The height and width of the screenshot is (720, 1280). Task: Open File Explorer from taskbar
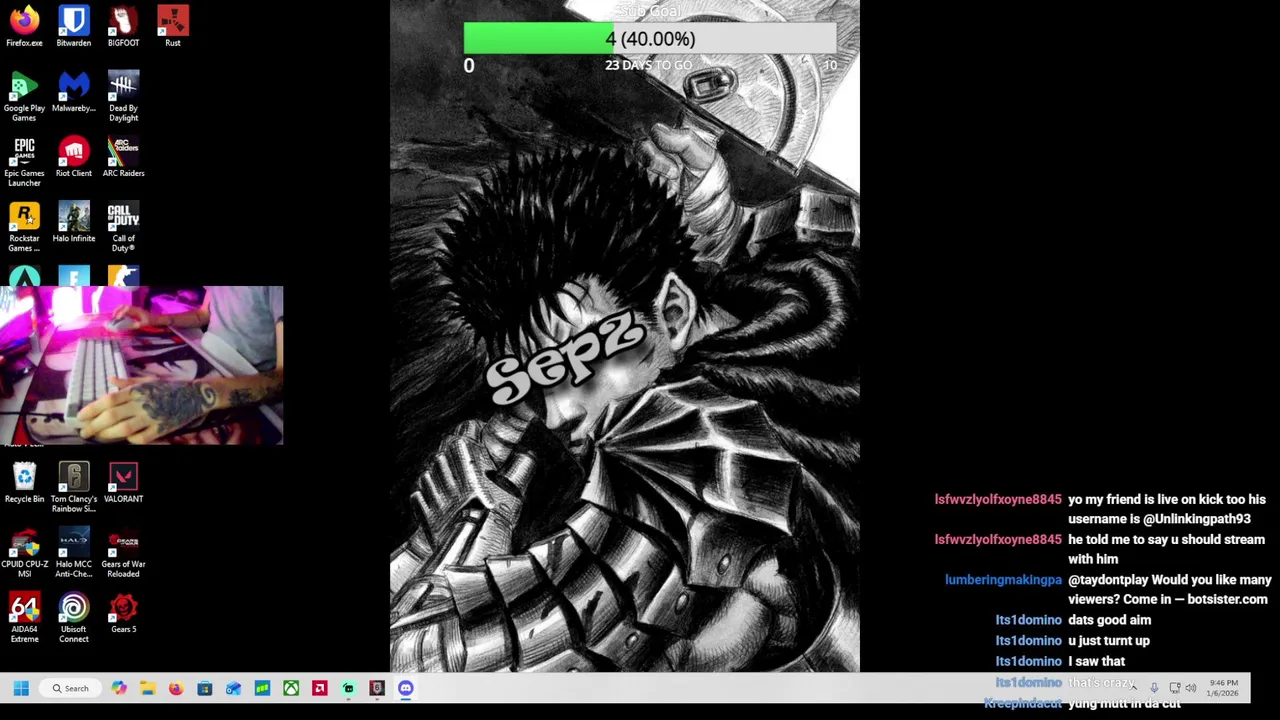coord(147,688)
